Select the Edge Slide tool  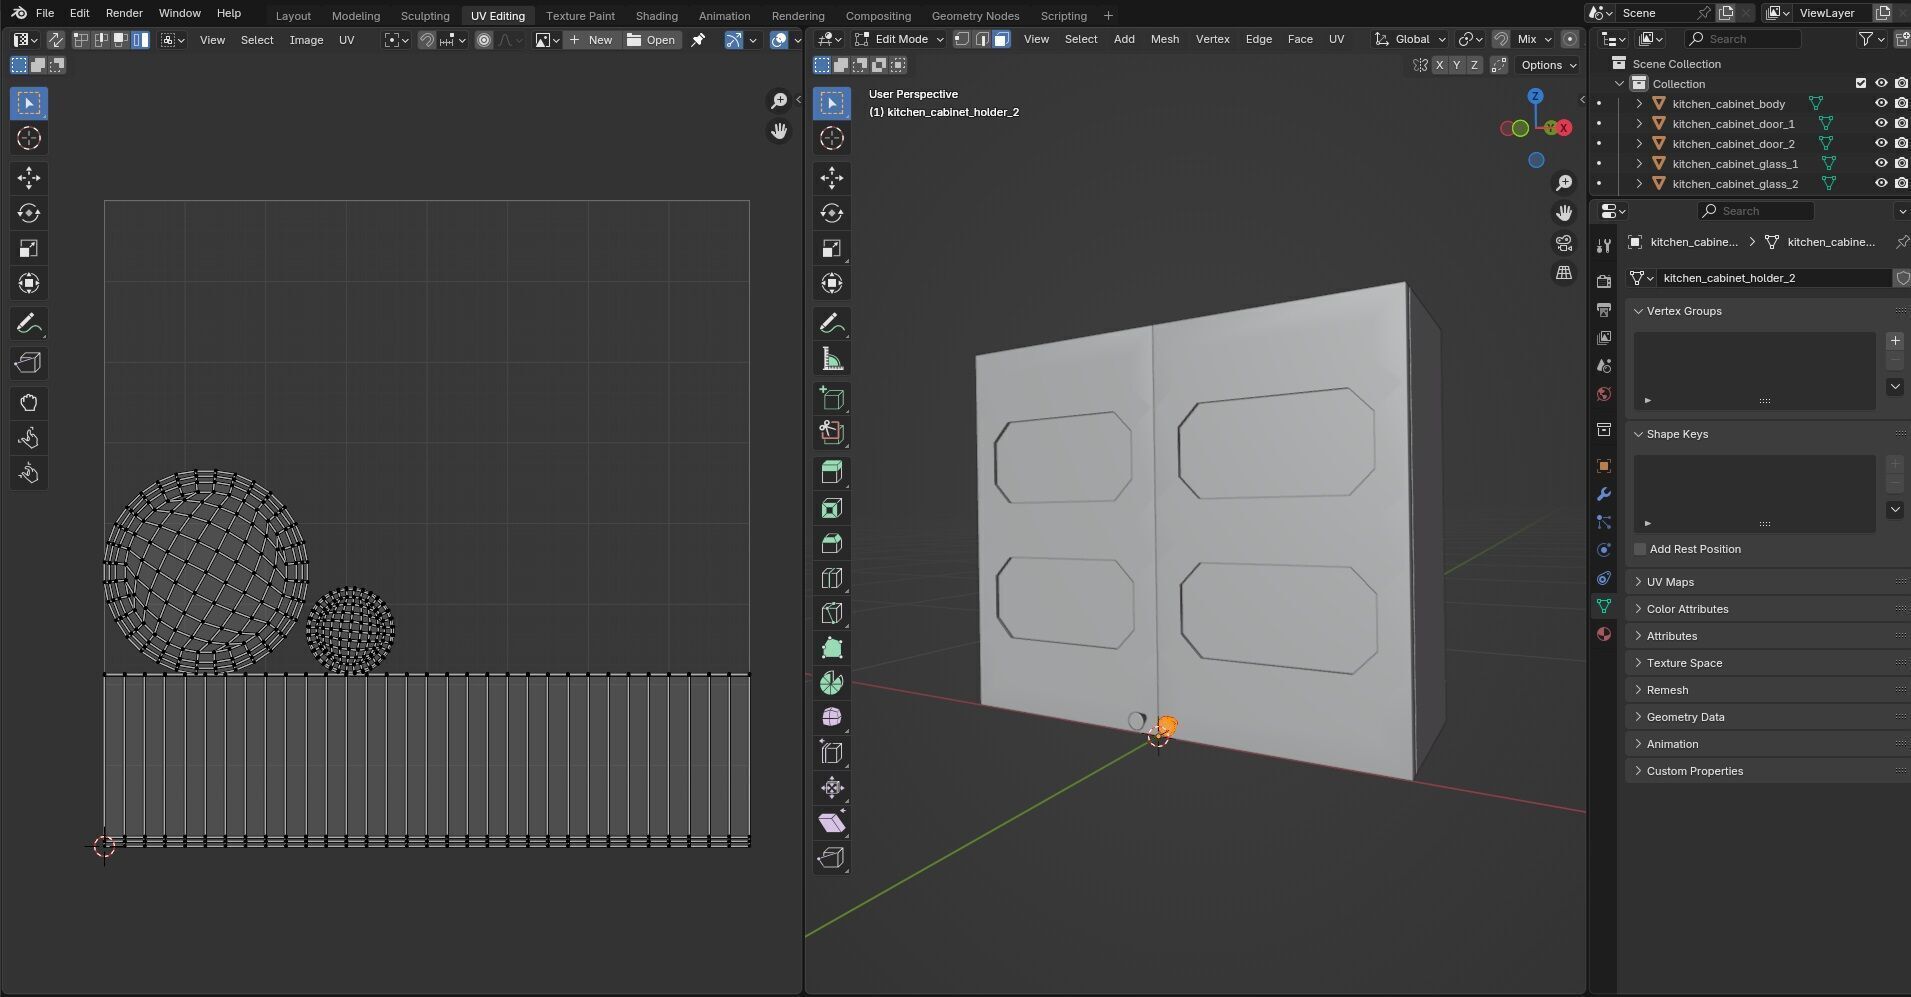pyautogui.click(x=832, y=753)
